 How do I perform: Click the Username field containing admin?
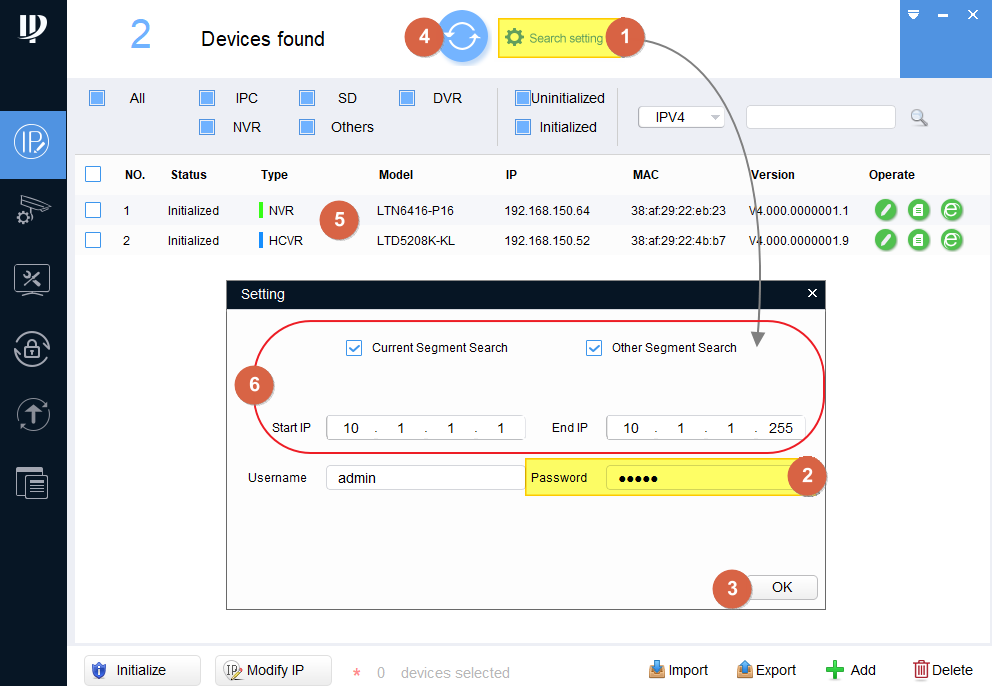point(425,478)
